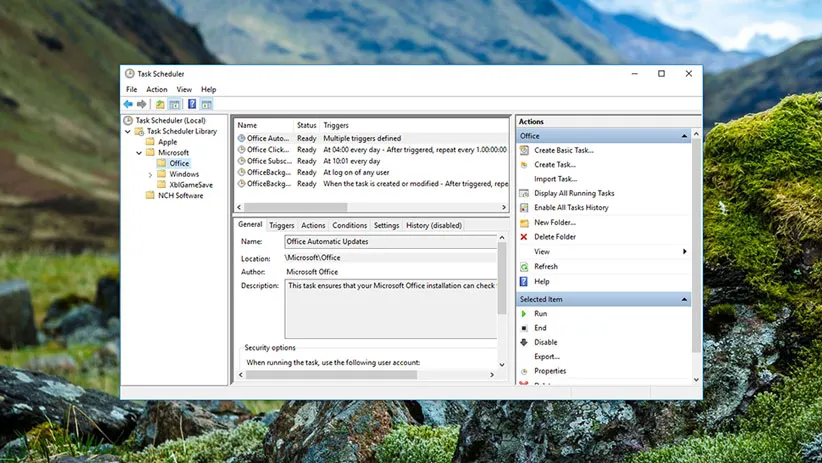This screenshot has width=822, height=463.
Task: Click the Create Basic Task icon
Action: (524, 150)
